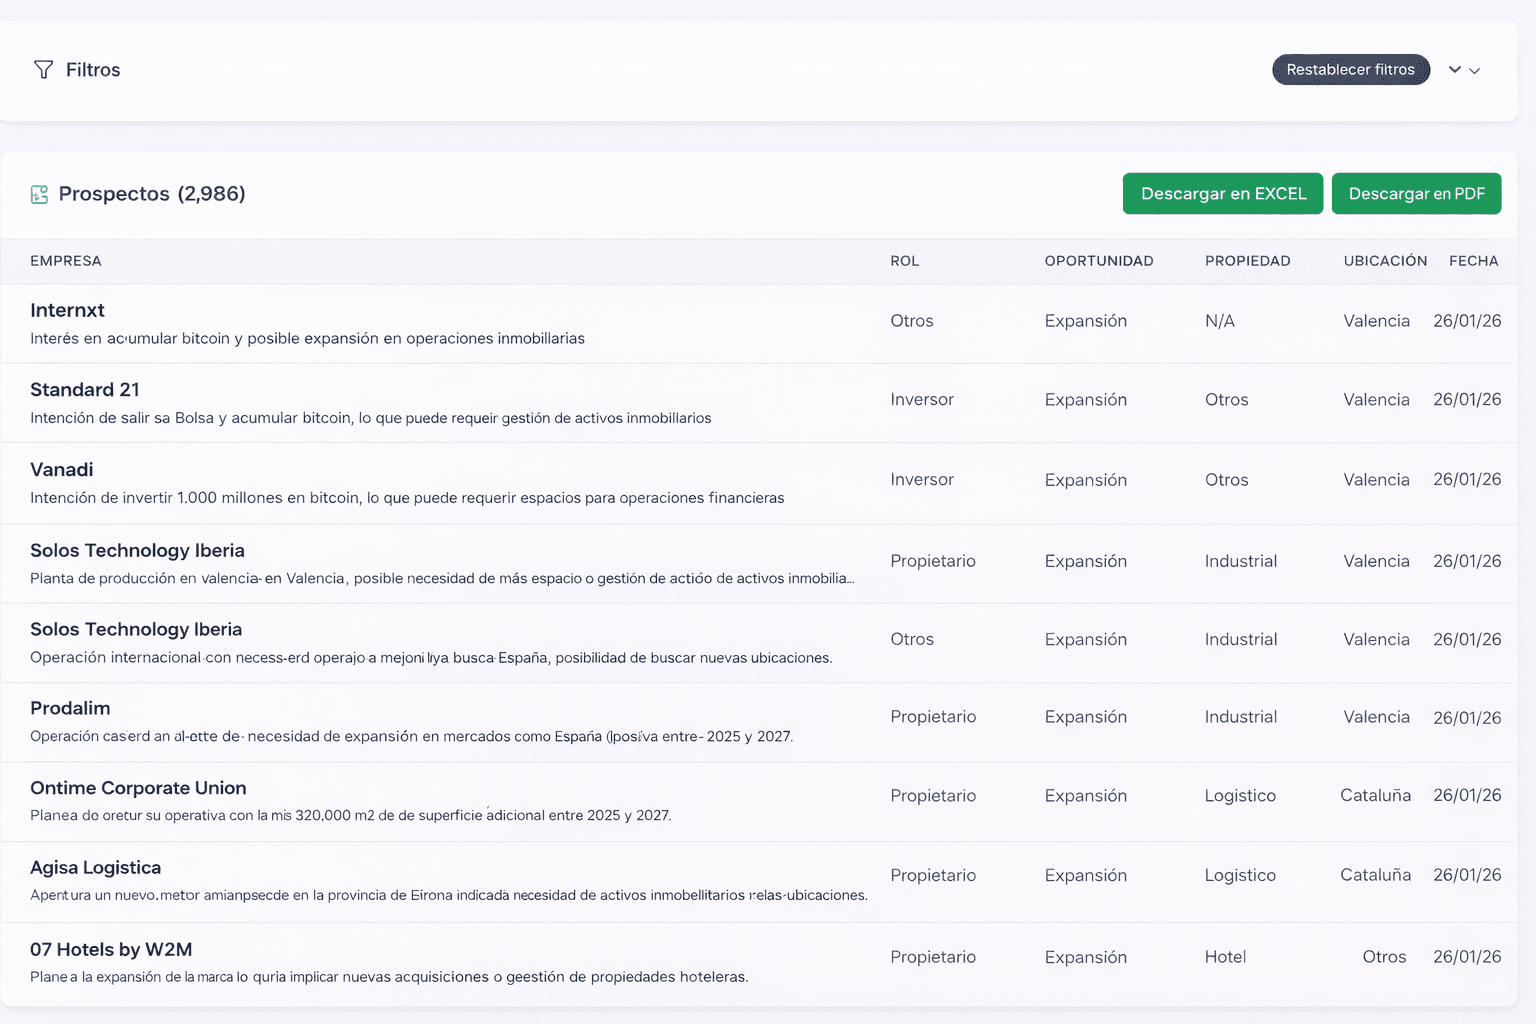Viewport: 1536px width, 1024px height.
Task: Sort by the FECHA column header
Action: point(1473,261)
